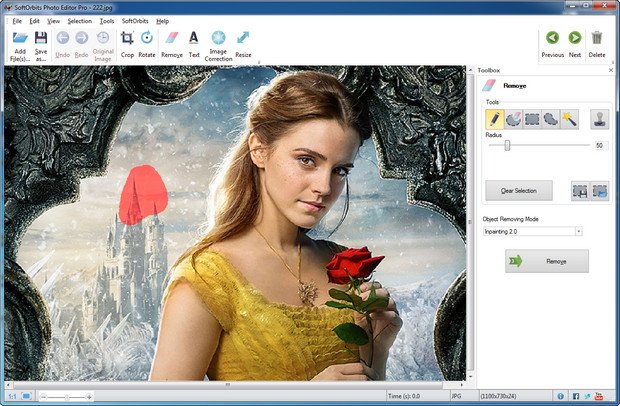This screenshot has height=406, width=620.
Task: Click the vertical scrollbar down arrow
Action: click(471, 377)
